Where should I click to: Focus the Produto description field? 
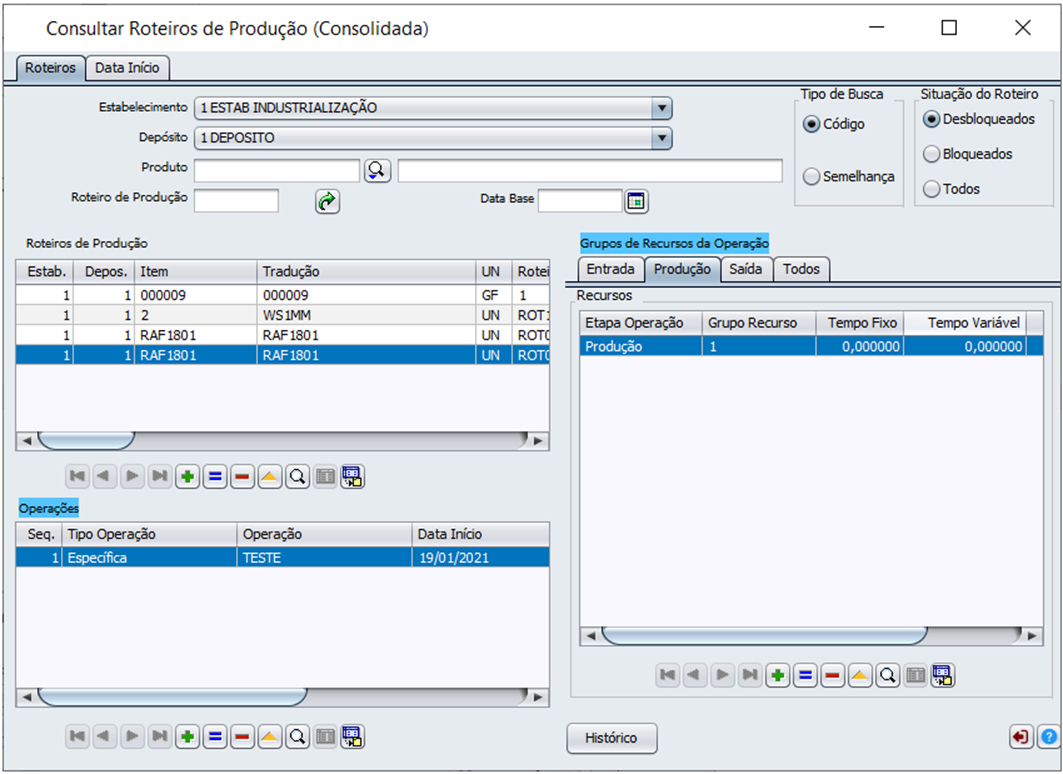590,171
